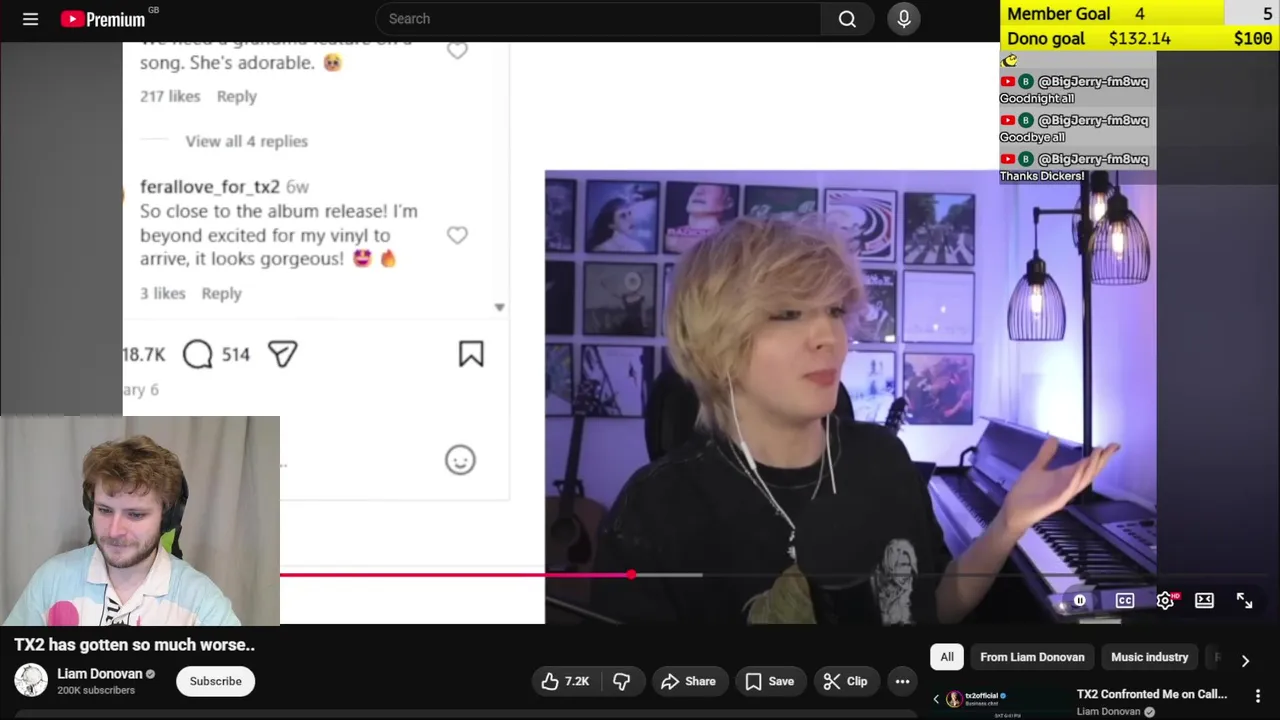Open TX2 Confronted Me video thumbnail
Screen dimensions: 1280x720
click(1000, 702)
